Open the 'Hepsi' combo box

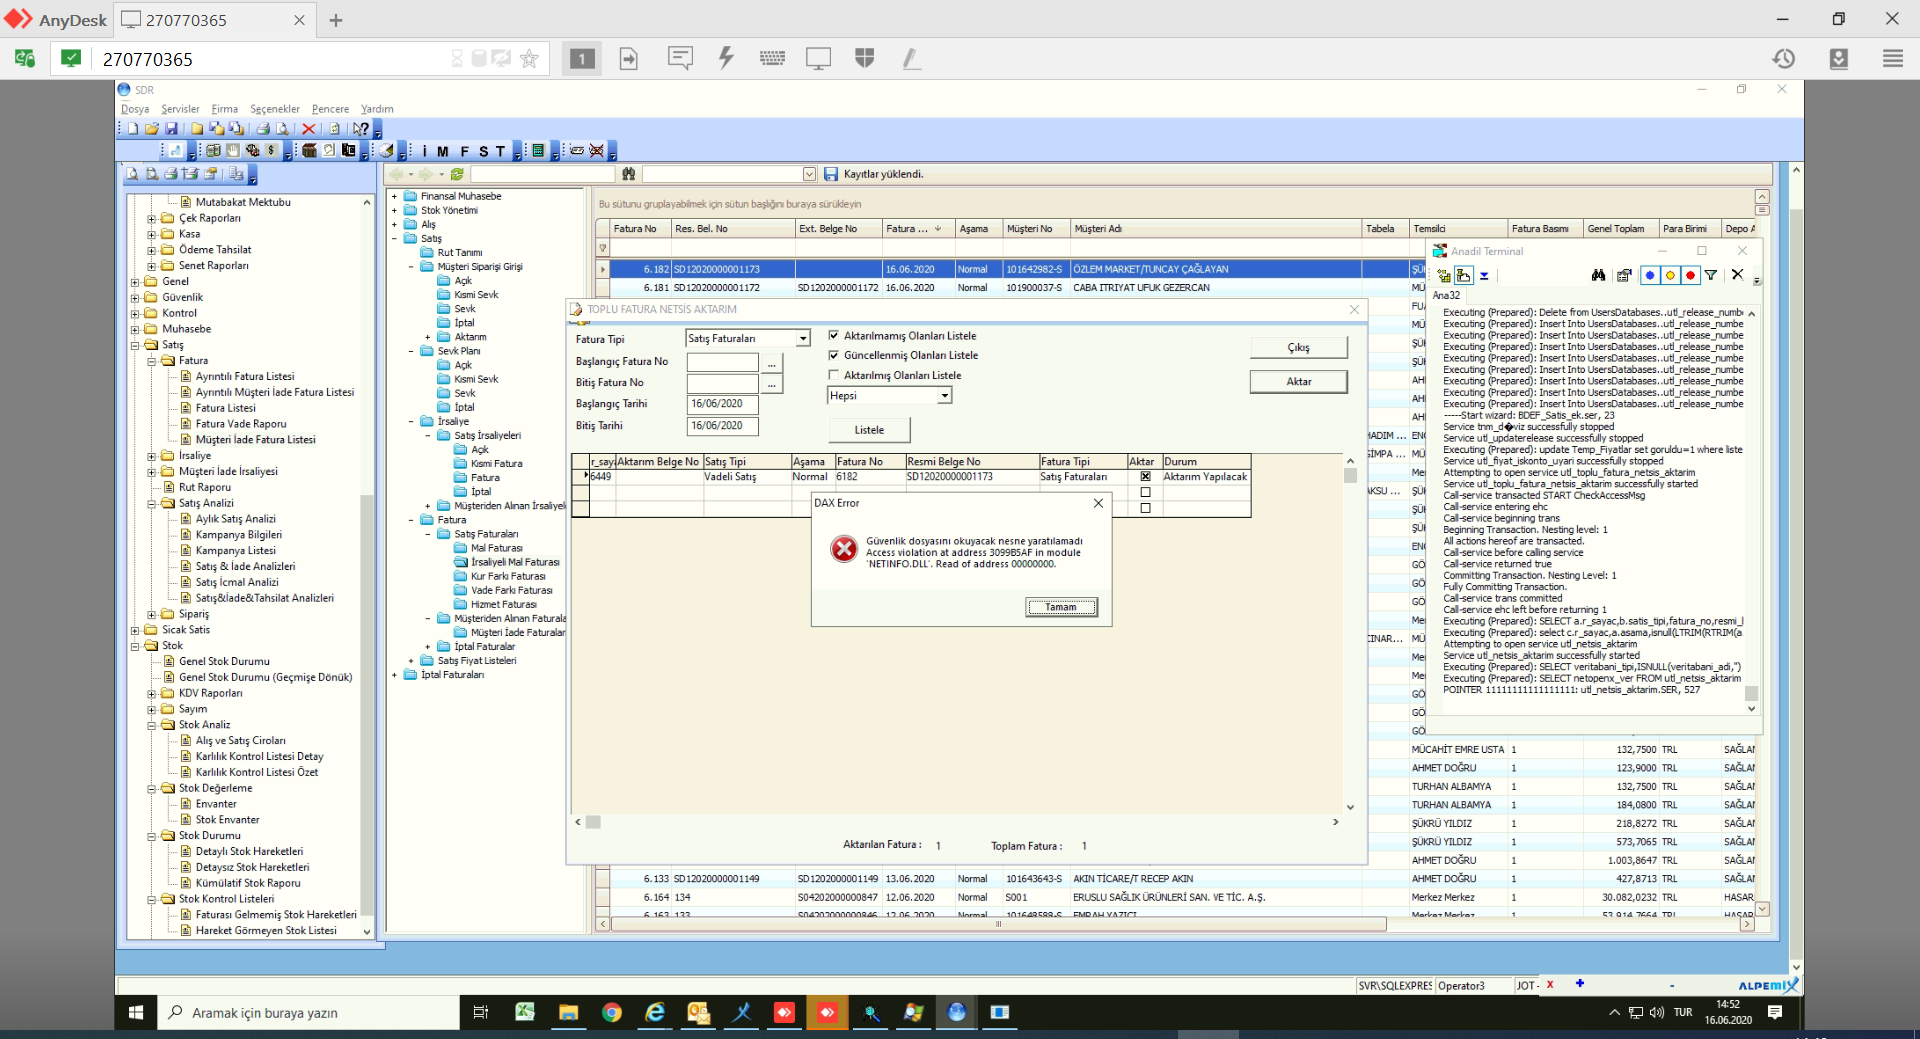pos(943,396)
